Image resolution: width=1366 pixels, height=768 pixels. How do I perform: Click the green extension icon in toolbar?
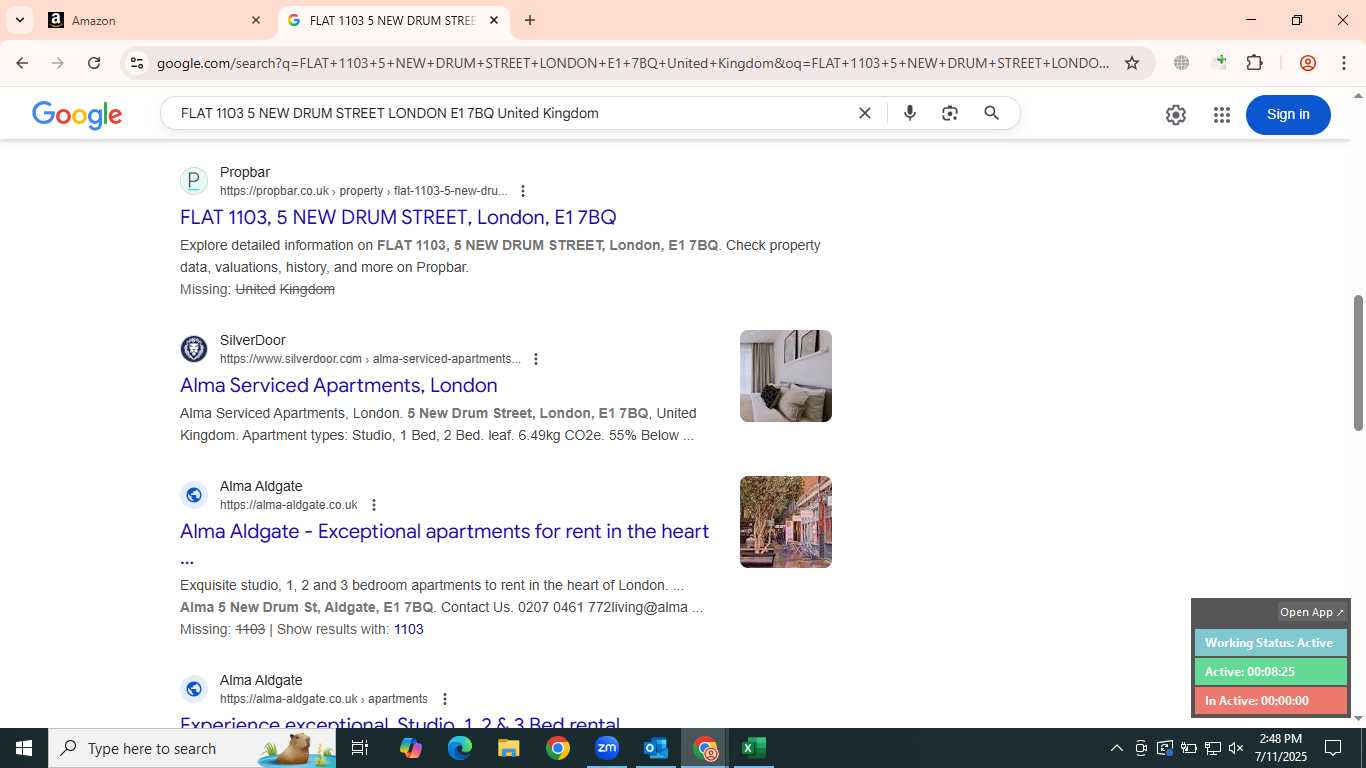coord(1218,63)
